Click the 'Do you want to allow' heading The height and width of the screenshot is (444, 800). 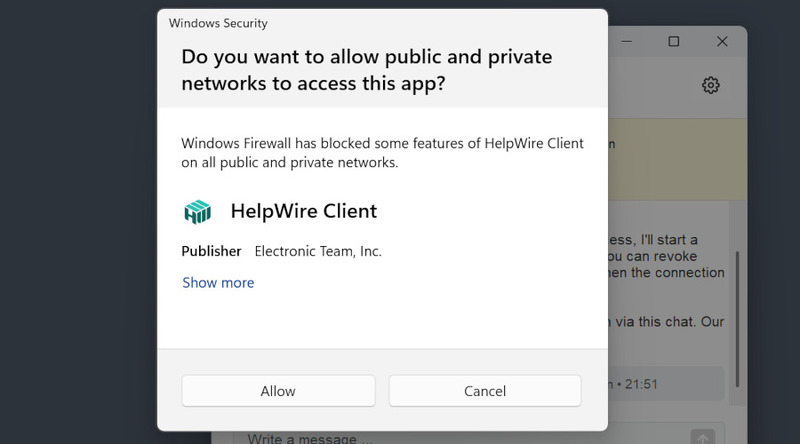tap(366, 70)
